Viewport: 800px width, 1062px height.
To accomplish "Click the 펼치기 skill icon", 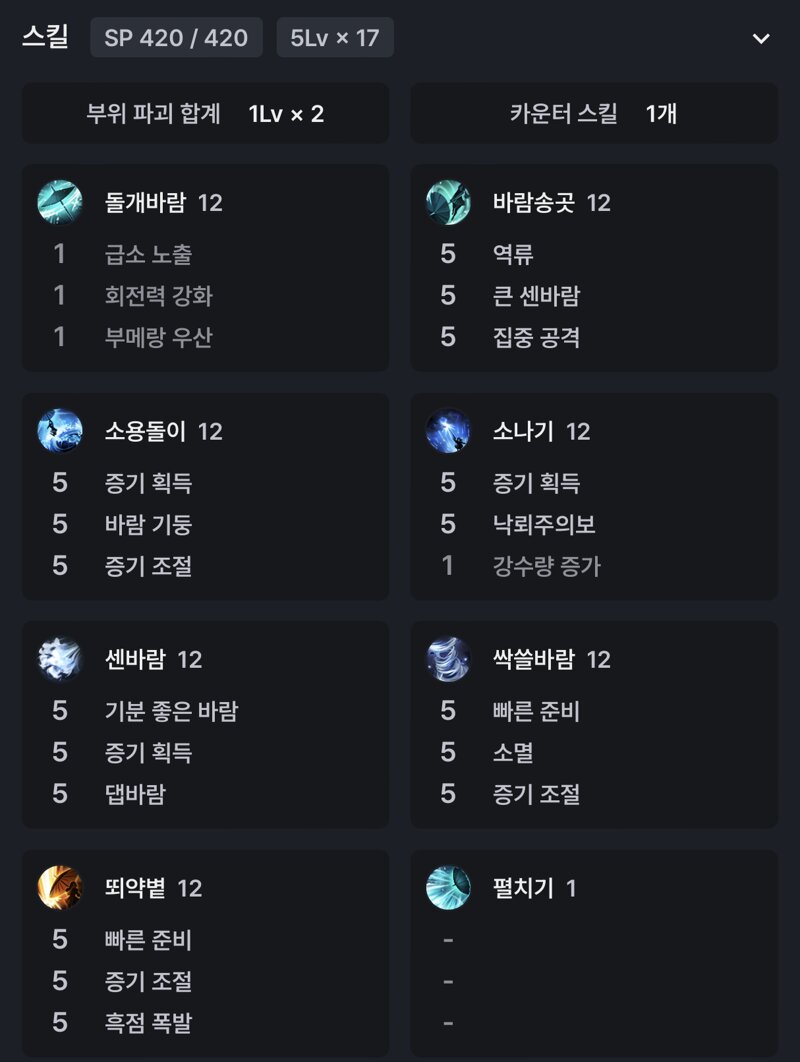I will click(x=448, y=887).
